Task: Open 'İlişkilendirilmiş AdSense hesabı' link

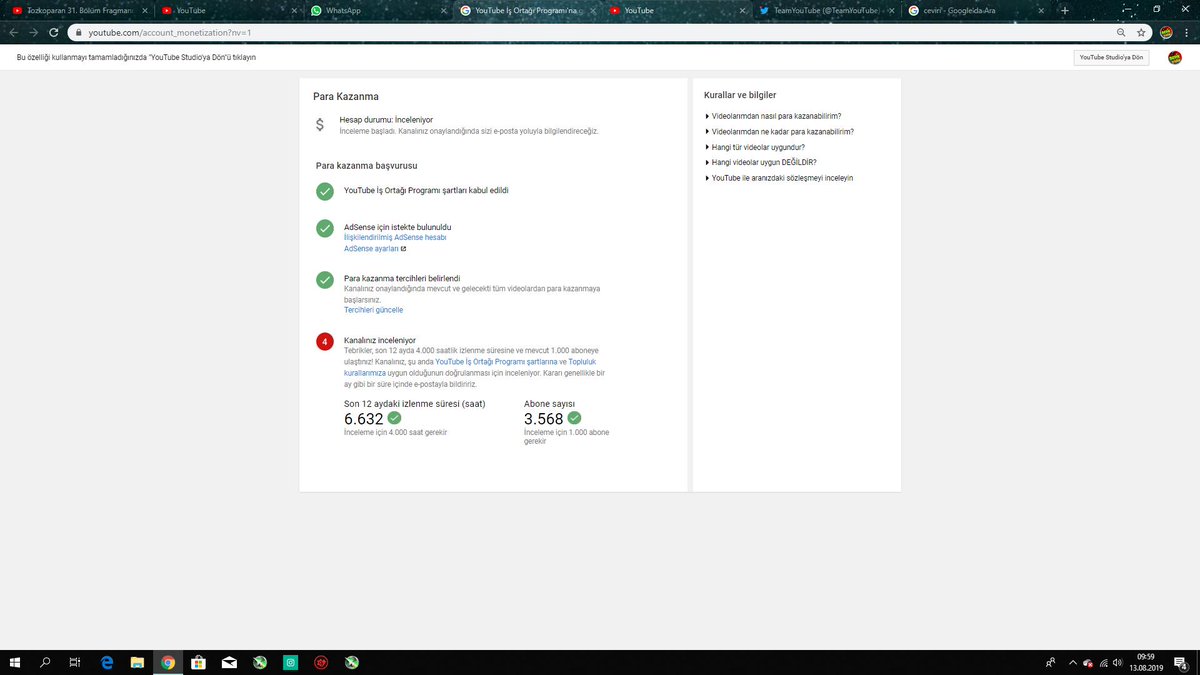Action: 395,238
